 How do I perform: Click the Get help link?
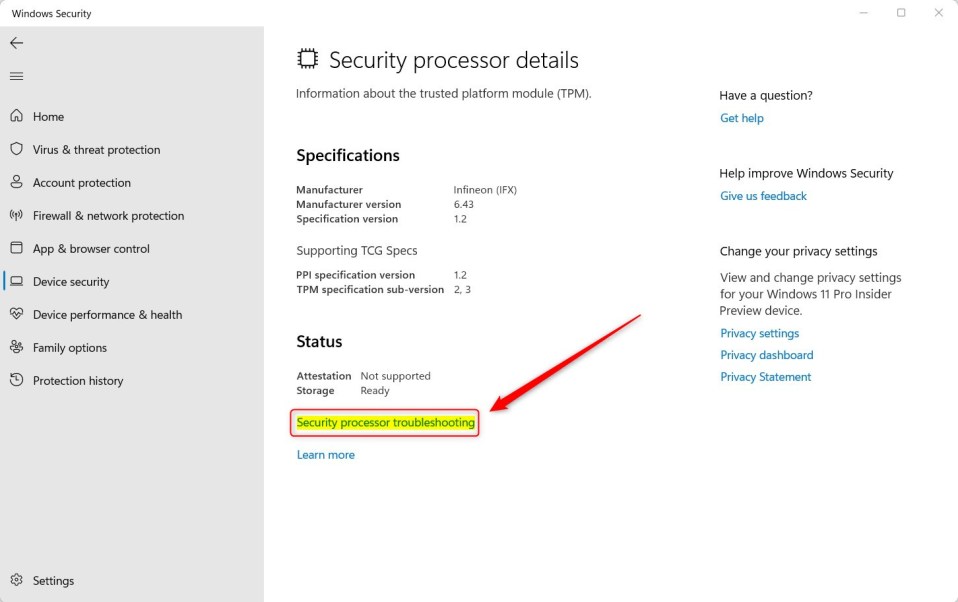(x=741, y=118)
